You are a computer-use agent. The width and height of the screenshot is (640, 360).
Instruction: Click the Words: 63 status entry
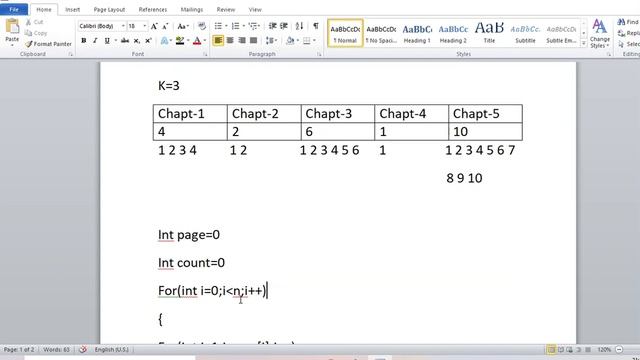point(56,350)
